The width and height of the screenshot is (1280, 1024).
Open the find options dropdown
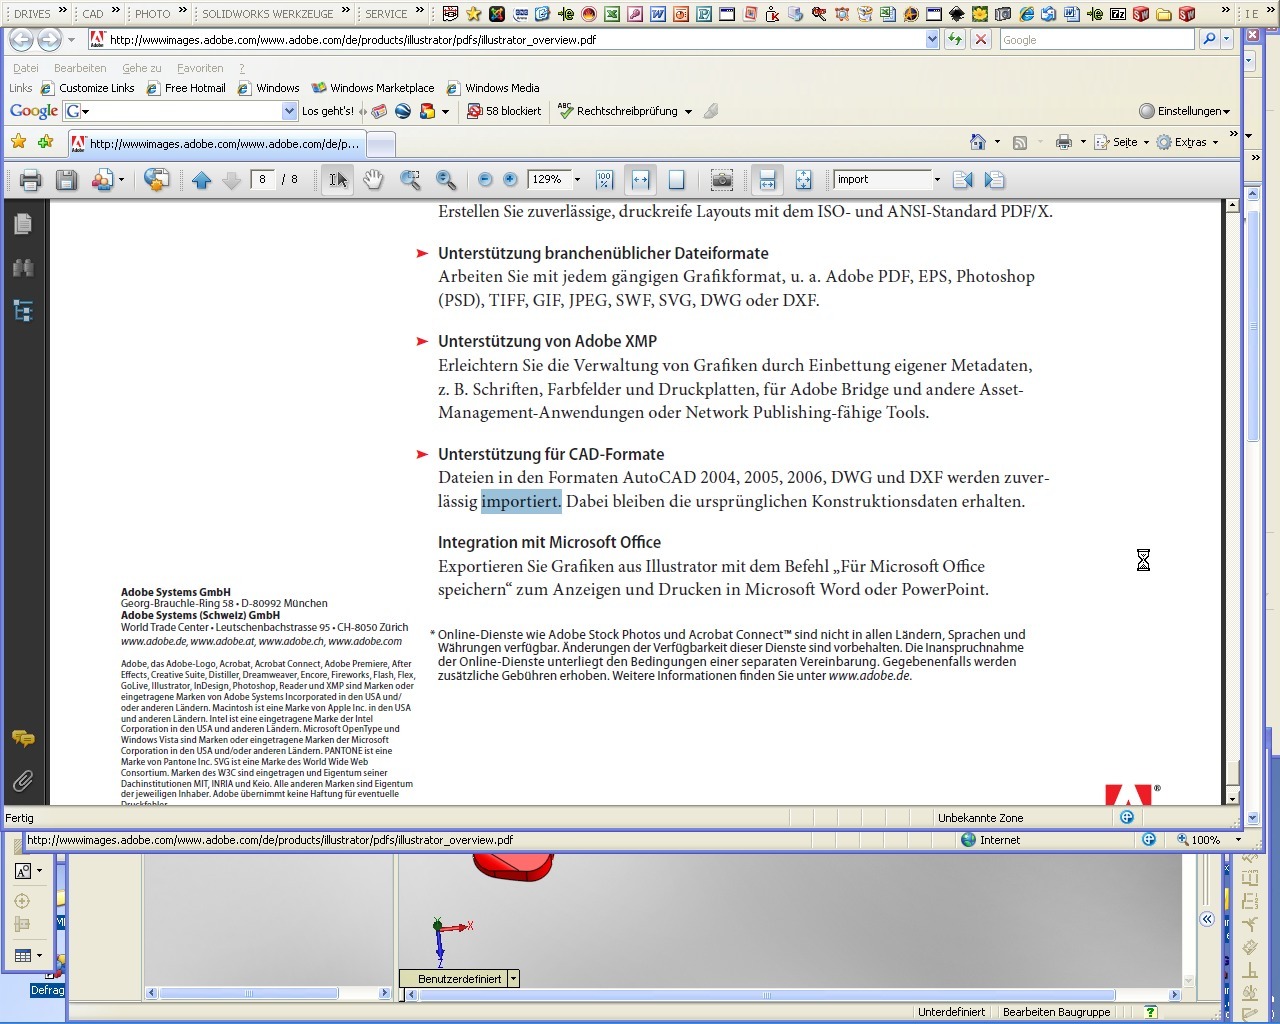(937, 180)
